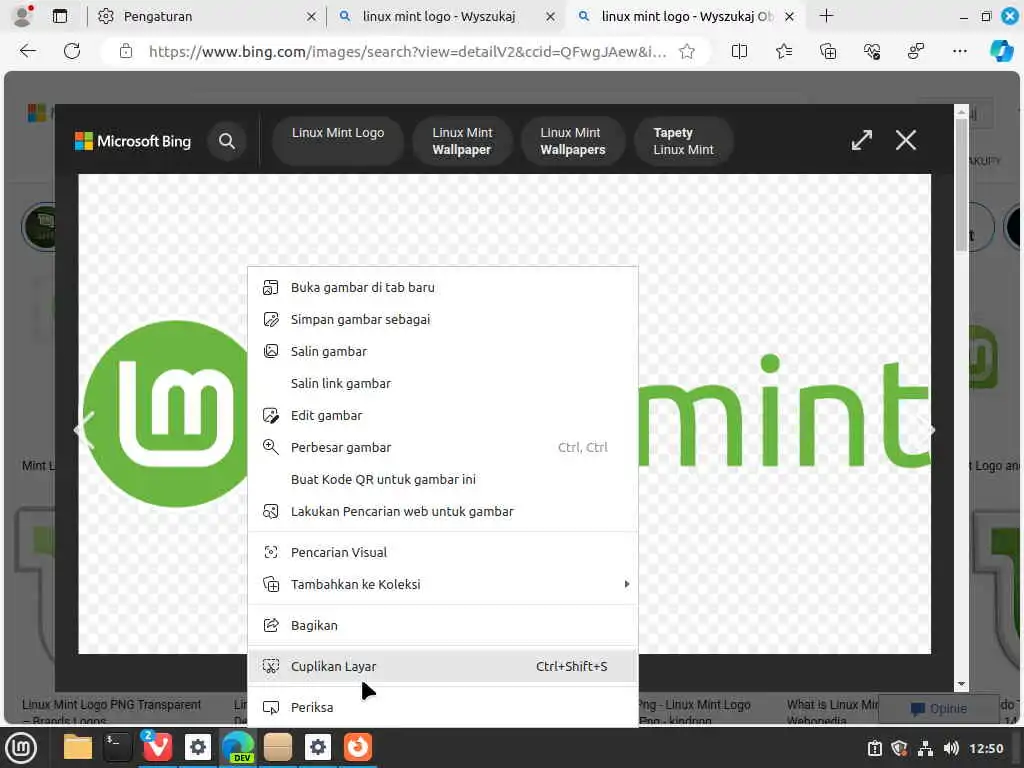The image size is (1024, 768).
Task: Open the Collections toolbar icon
Action: [827, 51]
